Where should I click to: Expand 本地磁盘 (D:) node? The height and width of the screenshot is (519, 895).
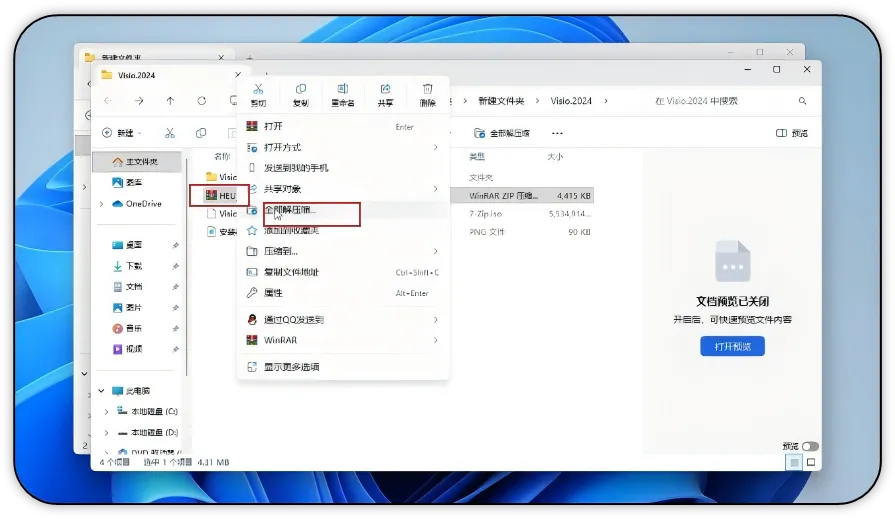106,433
